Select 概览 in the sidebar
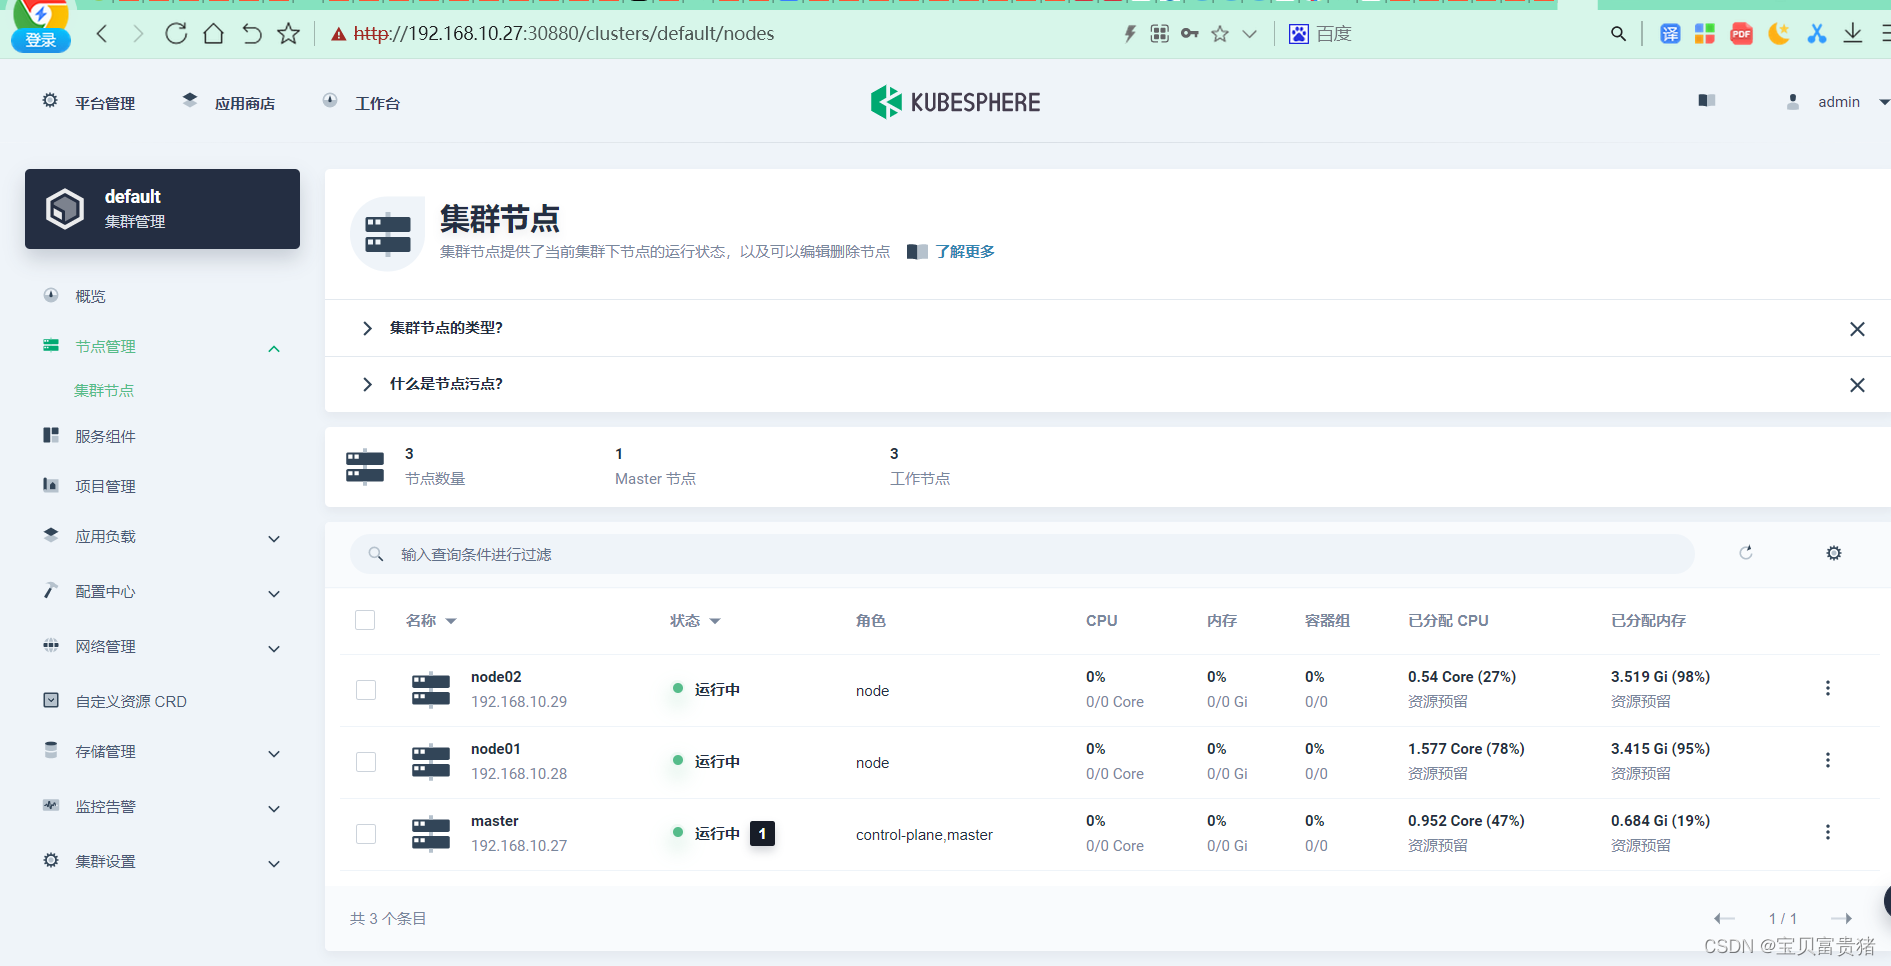 [90, 296]
